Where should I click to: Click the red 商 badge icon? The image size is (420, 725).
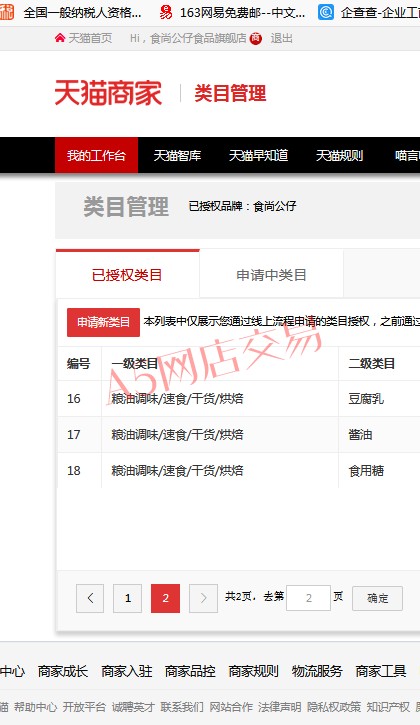coord(256,39)
